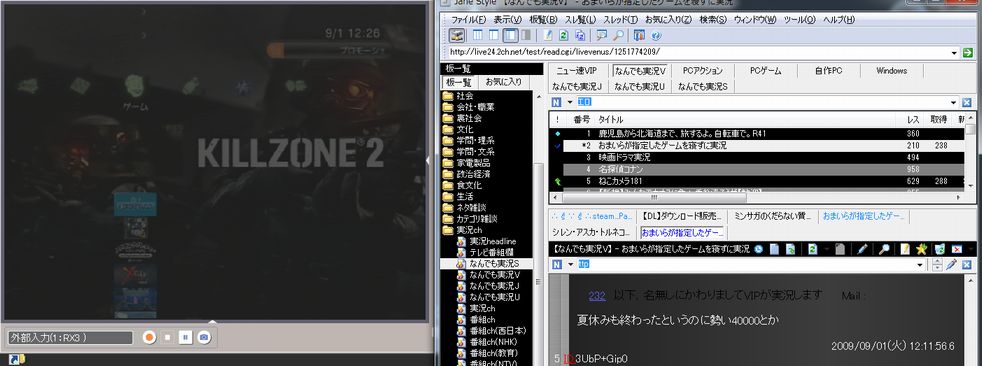Switch to the 板一覧 sidebar tab
This screenshot has width=982, height=366.
[x=458, y=82]
